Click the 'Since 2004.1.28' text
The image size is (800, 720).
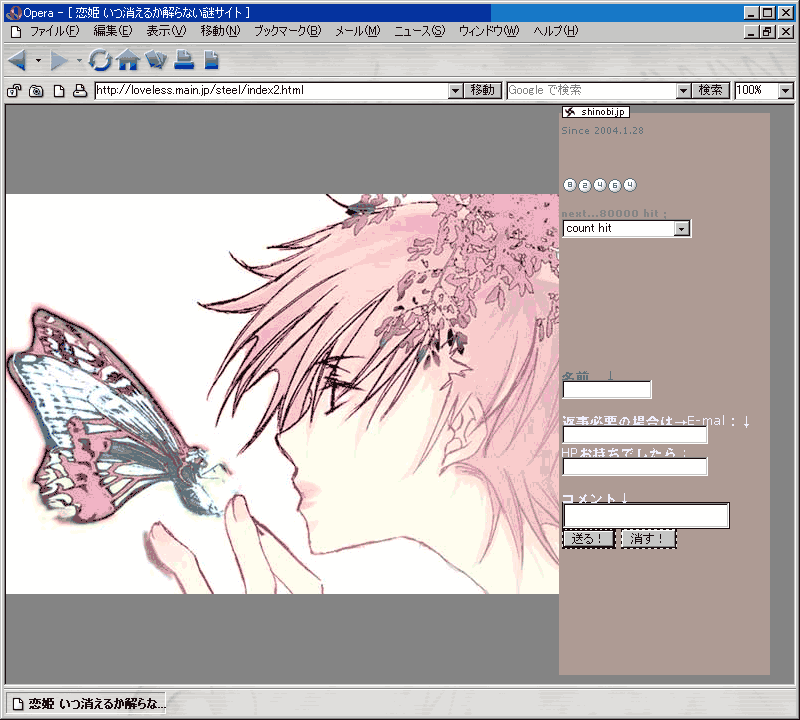click(x=603, y=131)
